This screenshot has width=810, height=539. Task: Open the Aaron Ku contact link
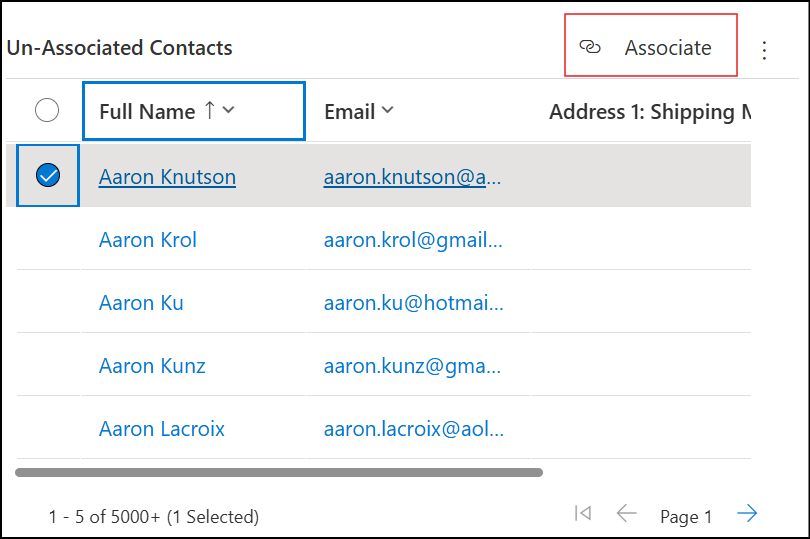point(141,303)
